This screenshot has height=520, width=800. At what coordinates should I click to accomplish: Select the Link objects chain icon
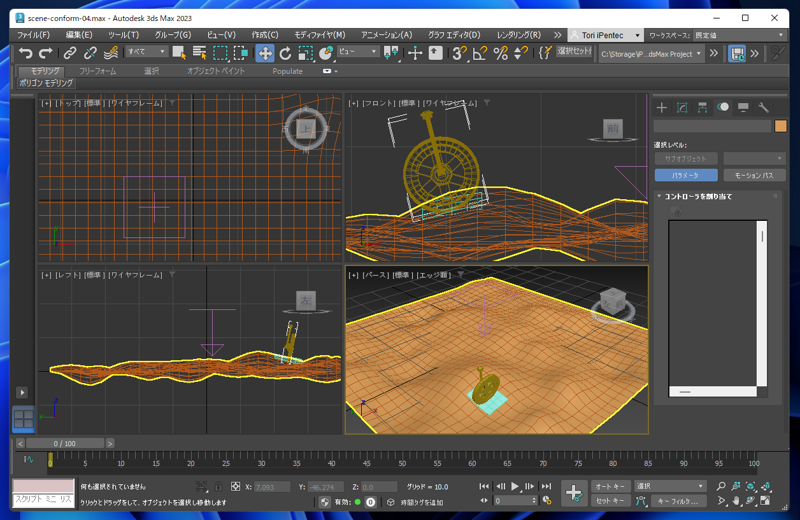(69, 53)
